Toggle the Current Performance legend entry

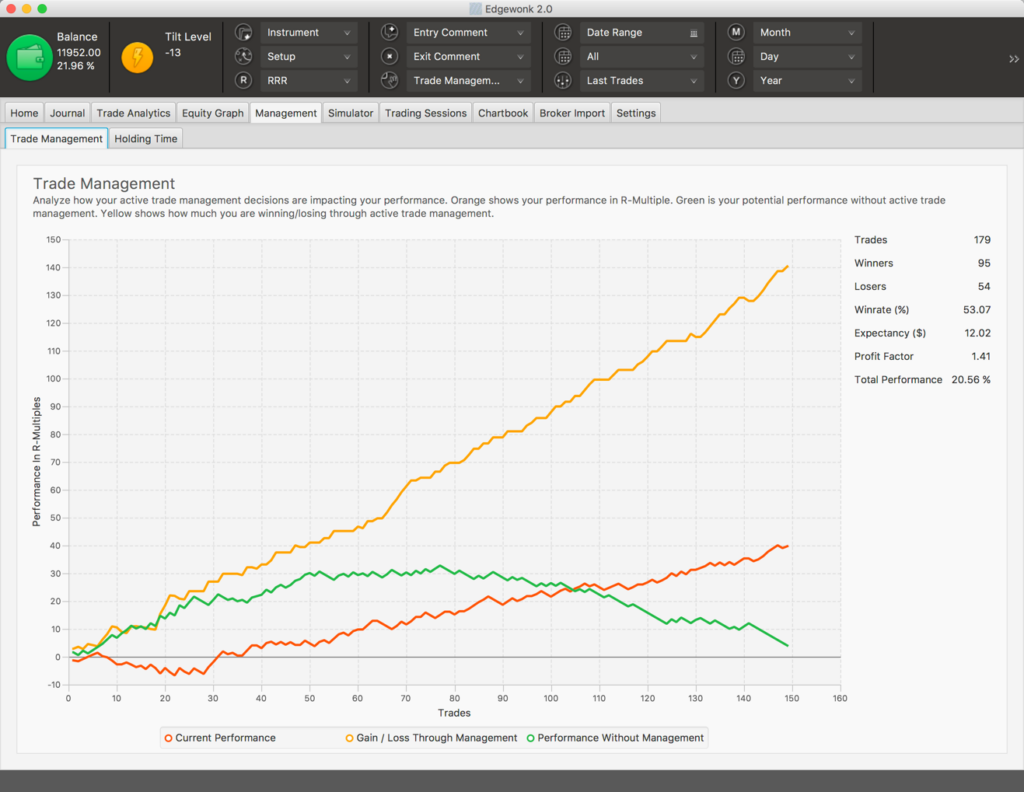[x=219, y=737]
